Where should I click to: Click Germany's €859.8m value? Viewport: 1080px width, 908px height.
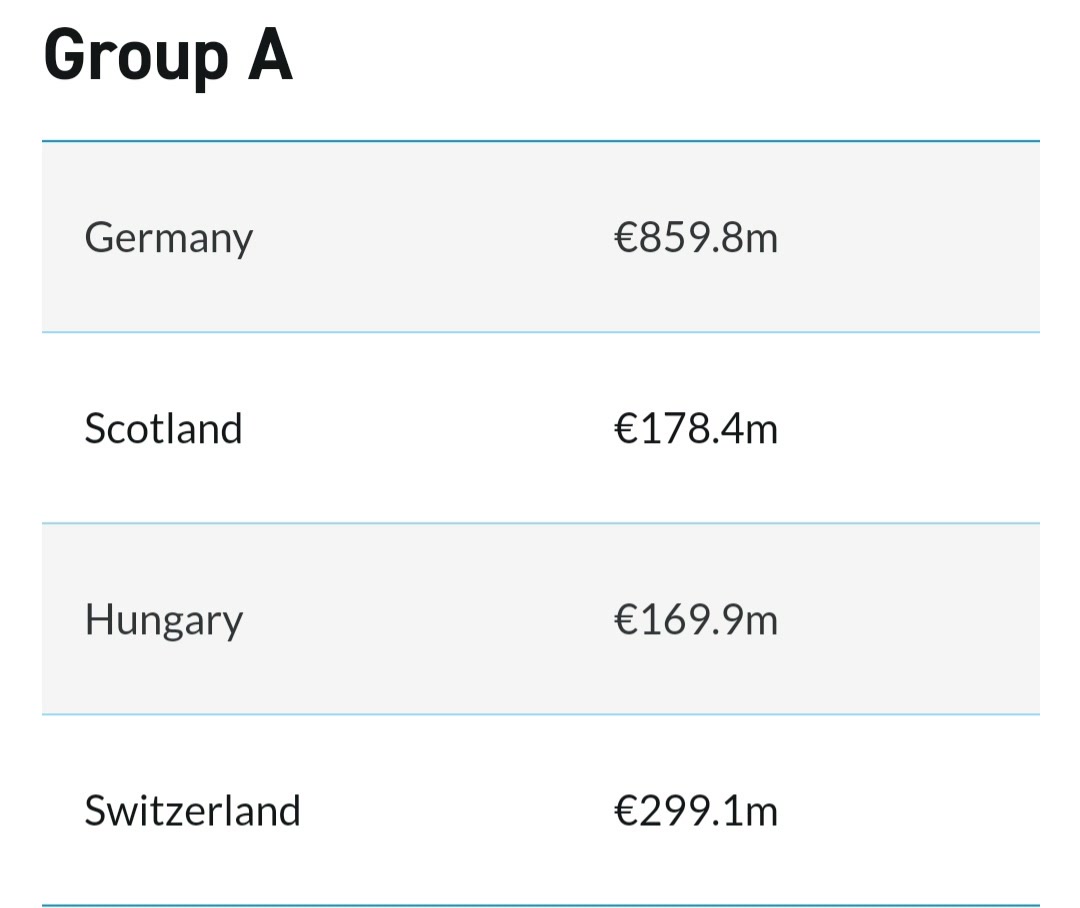coord(696,238)
